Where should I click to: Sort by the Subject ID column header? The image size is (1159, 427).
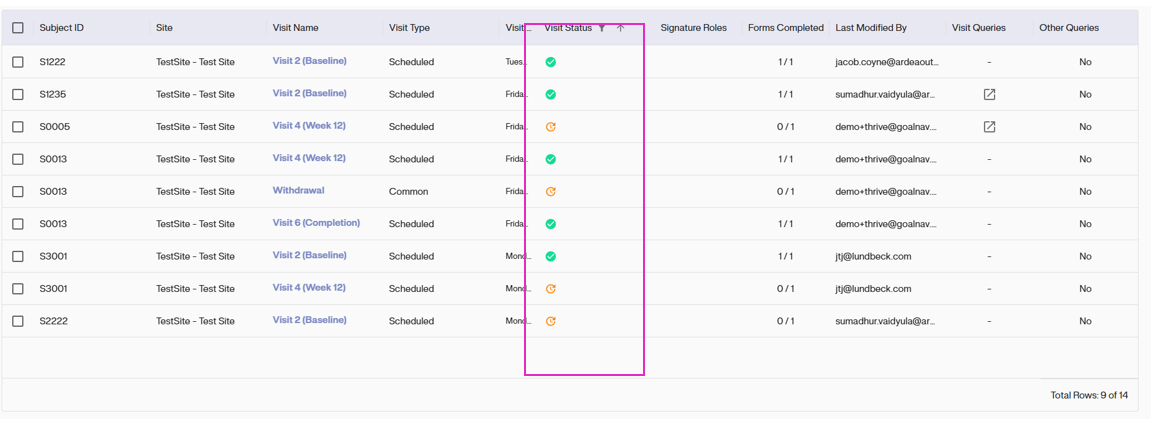pyautogui.click(x=62, y=28)
